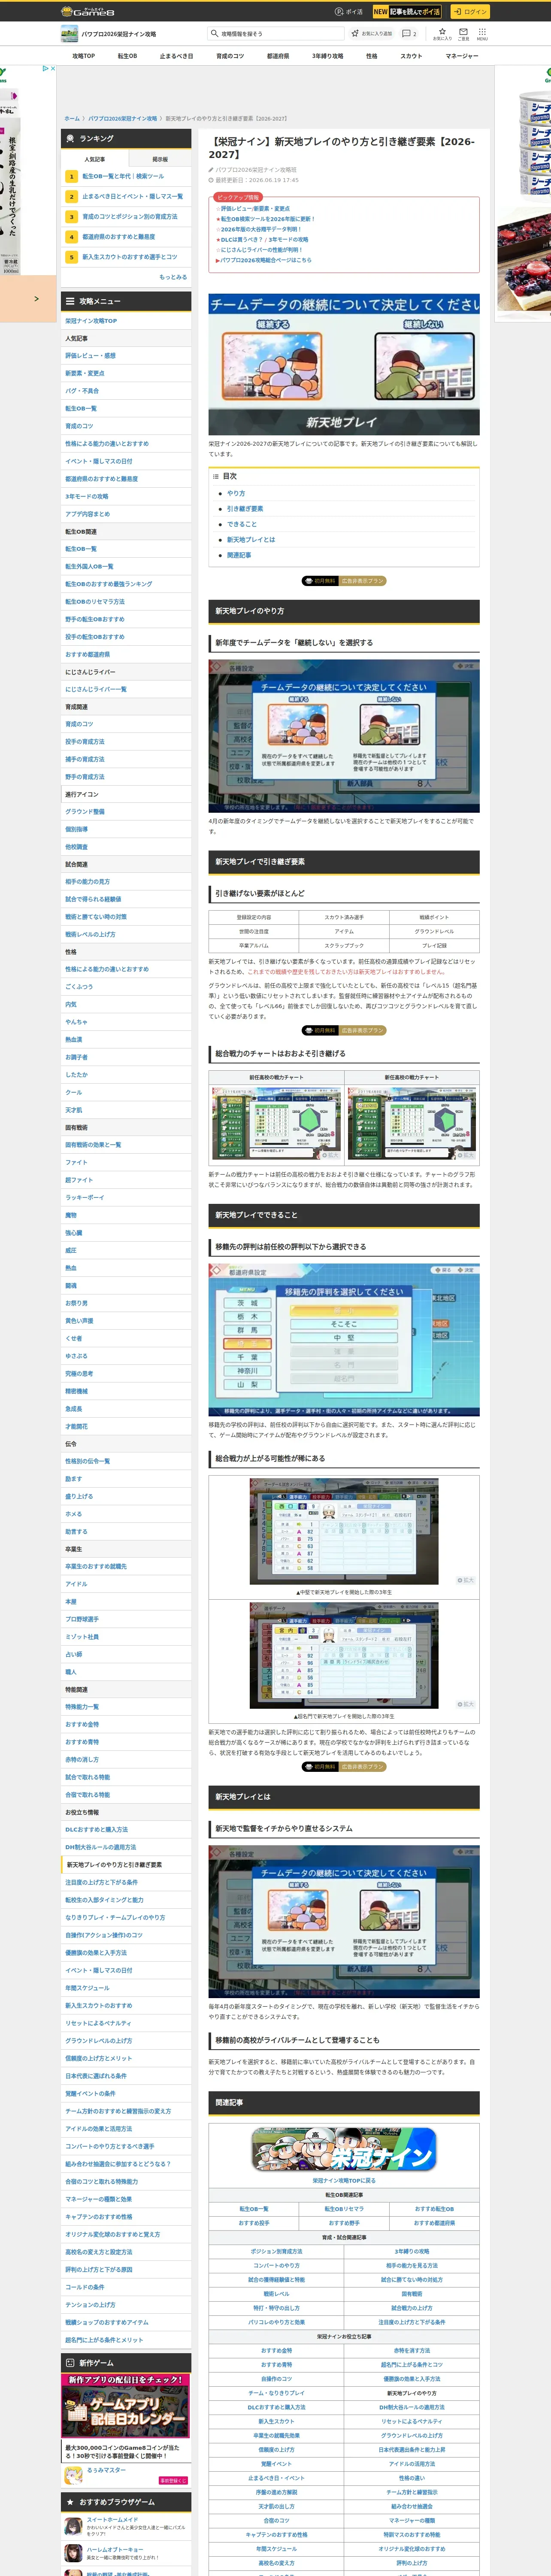Click the お気に入り star icon in header
This screenshot has height=2576, width=551.
click(x=442, y=34)
